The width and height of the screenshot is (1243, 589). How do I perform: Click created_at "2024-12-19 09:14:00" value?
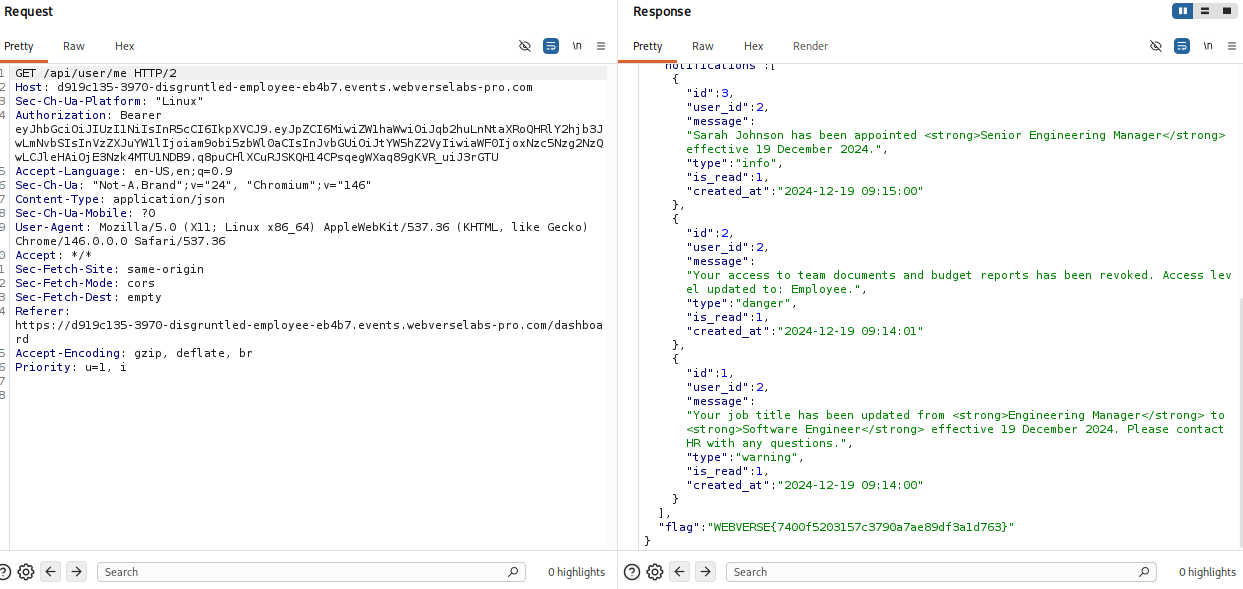tap(850, 486)
